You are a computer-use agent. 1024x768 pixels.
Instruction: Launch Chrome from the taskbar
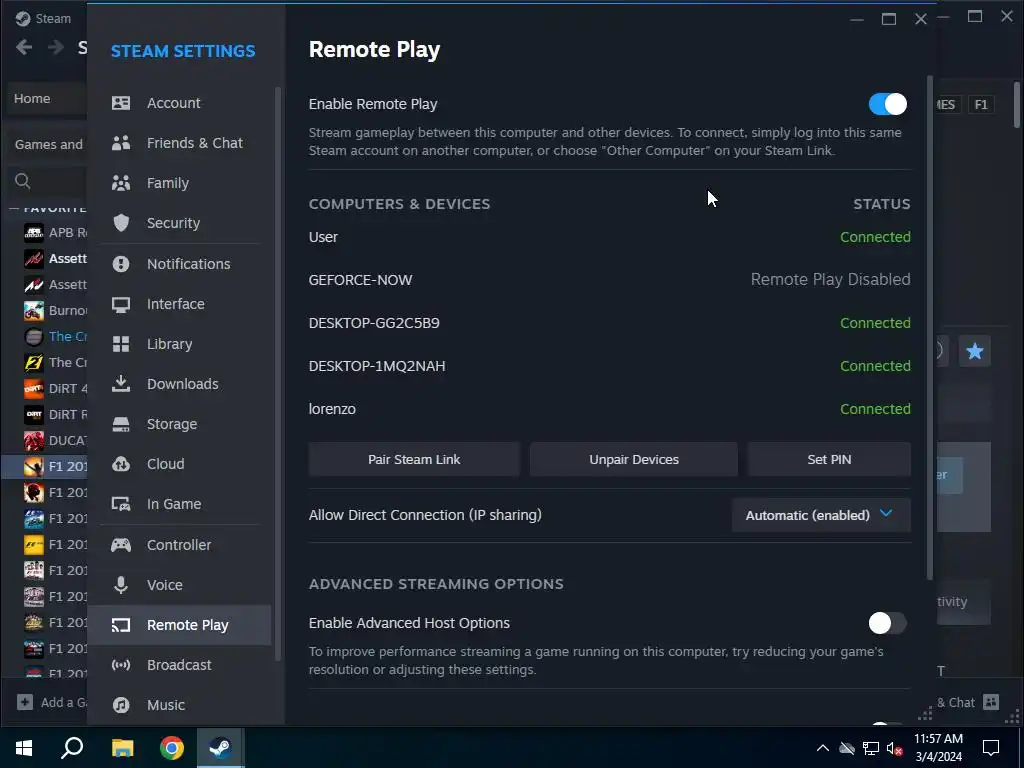point(172,747)
